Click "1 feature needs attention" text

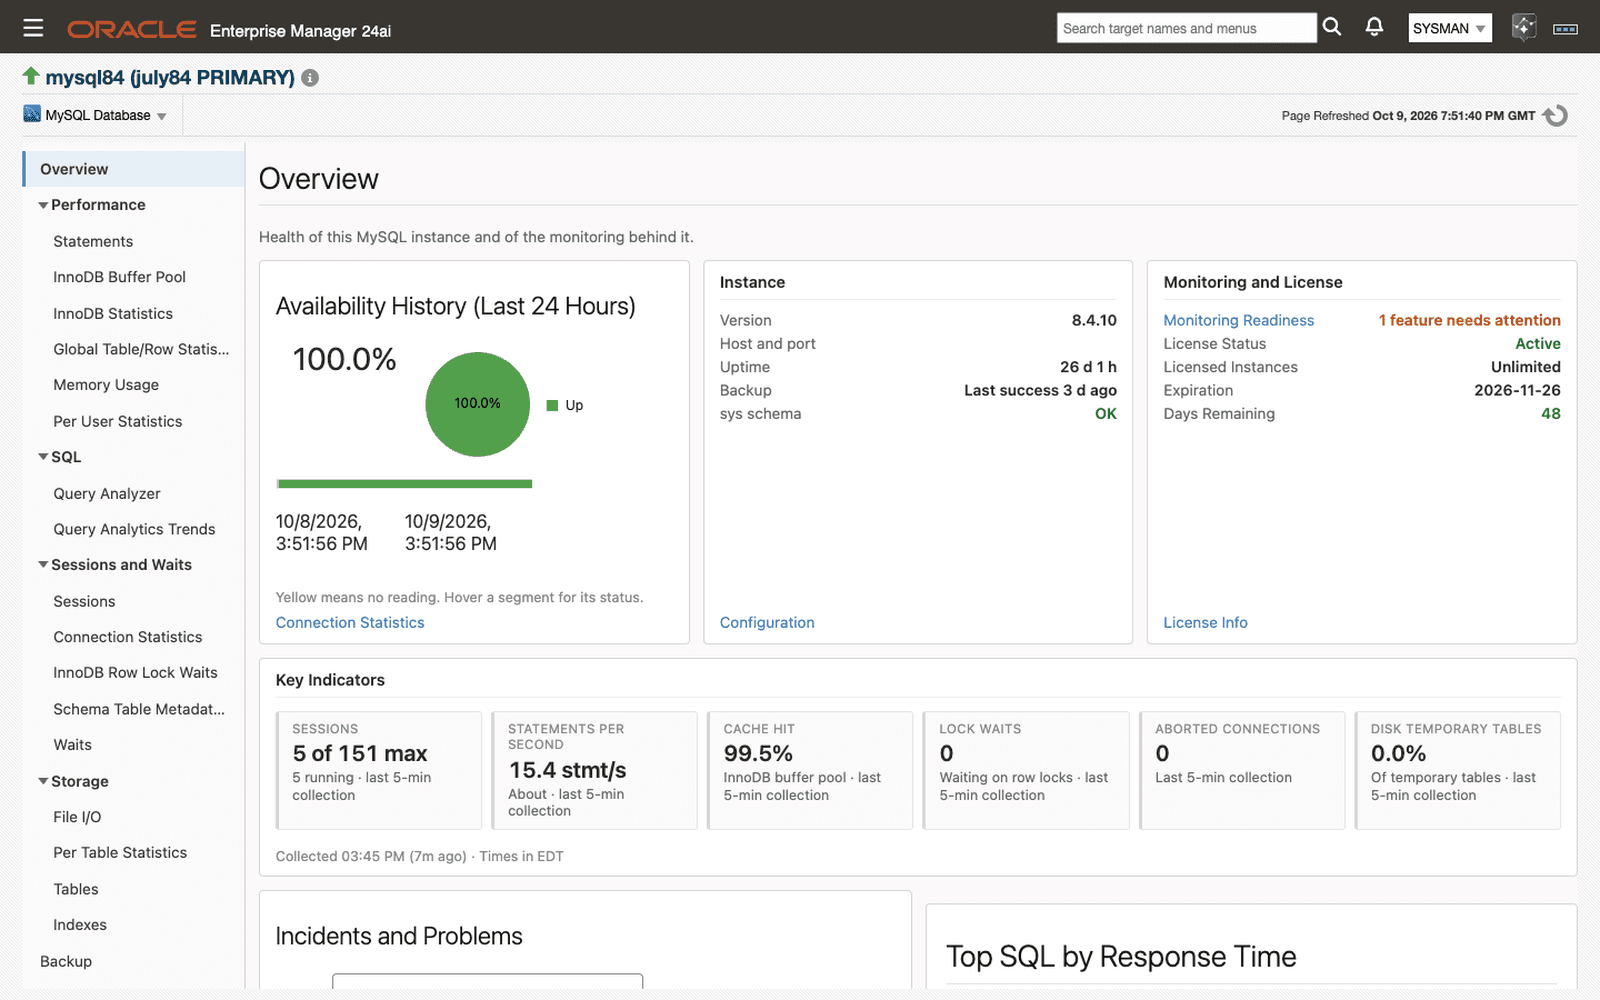pyautogui.click(x=1469, y=320)
